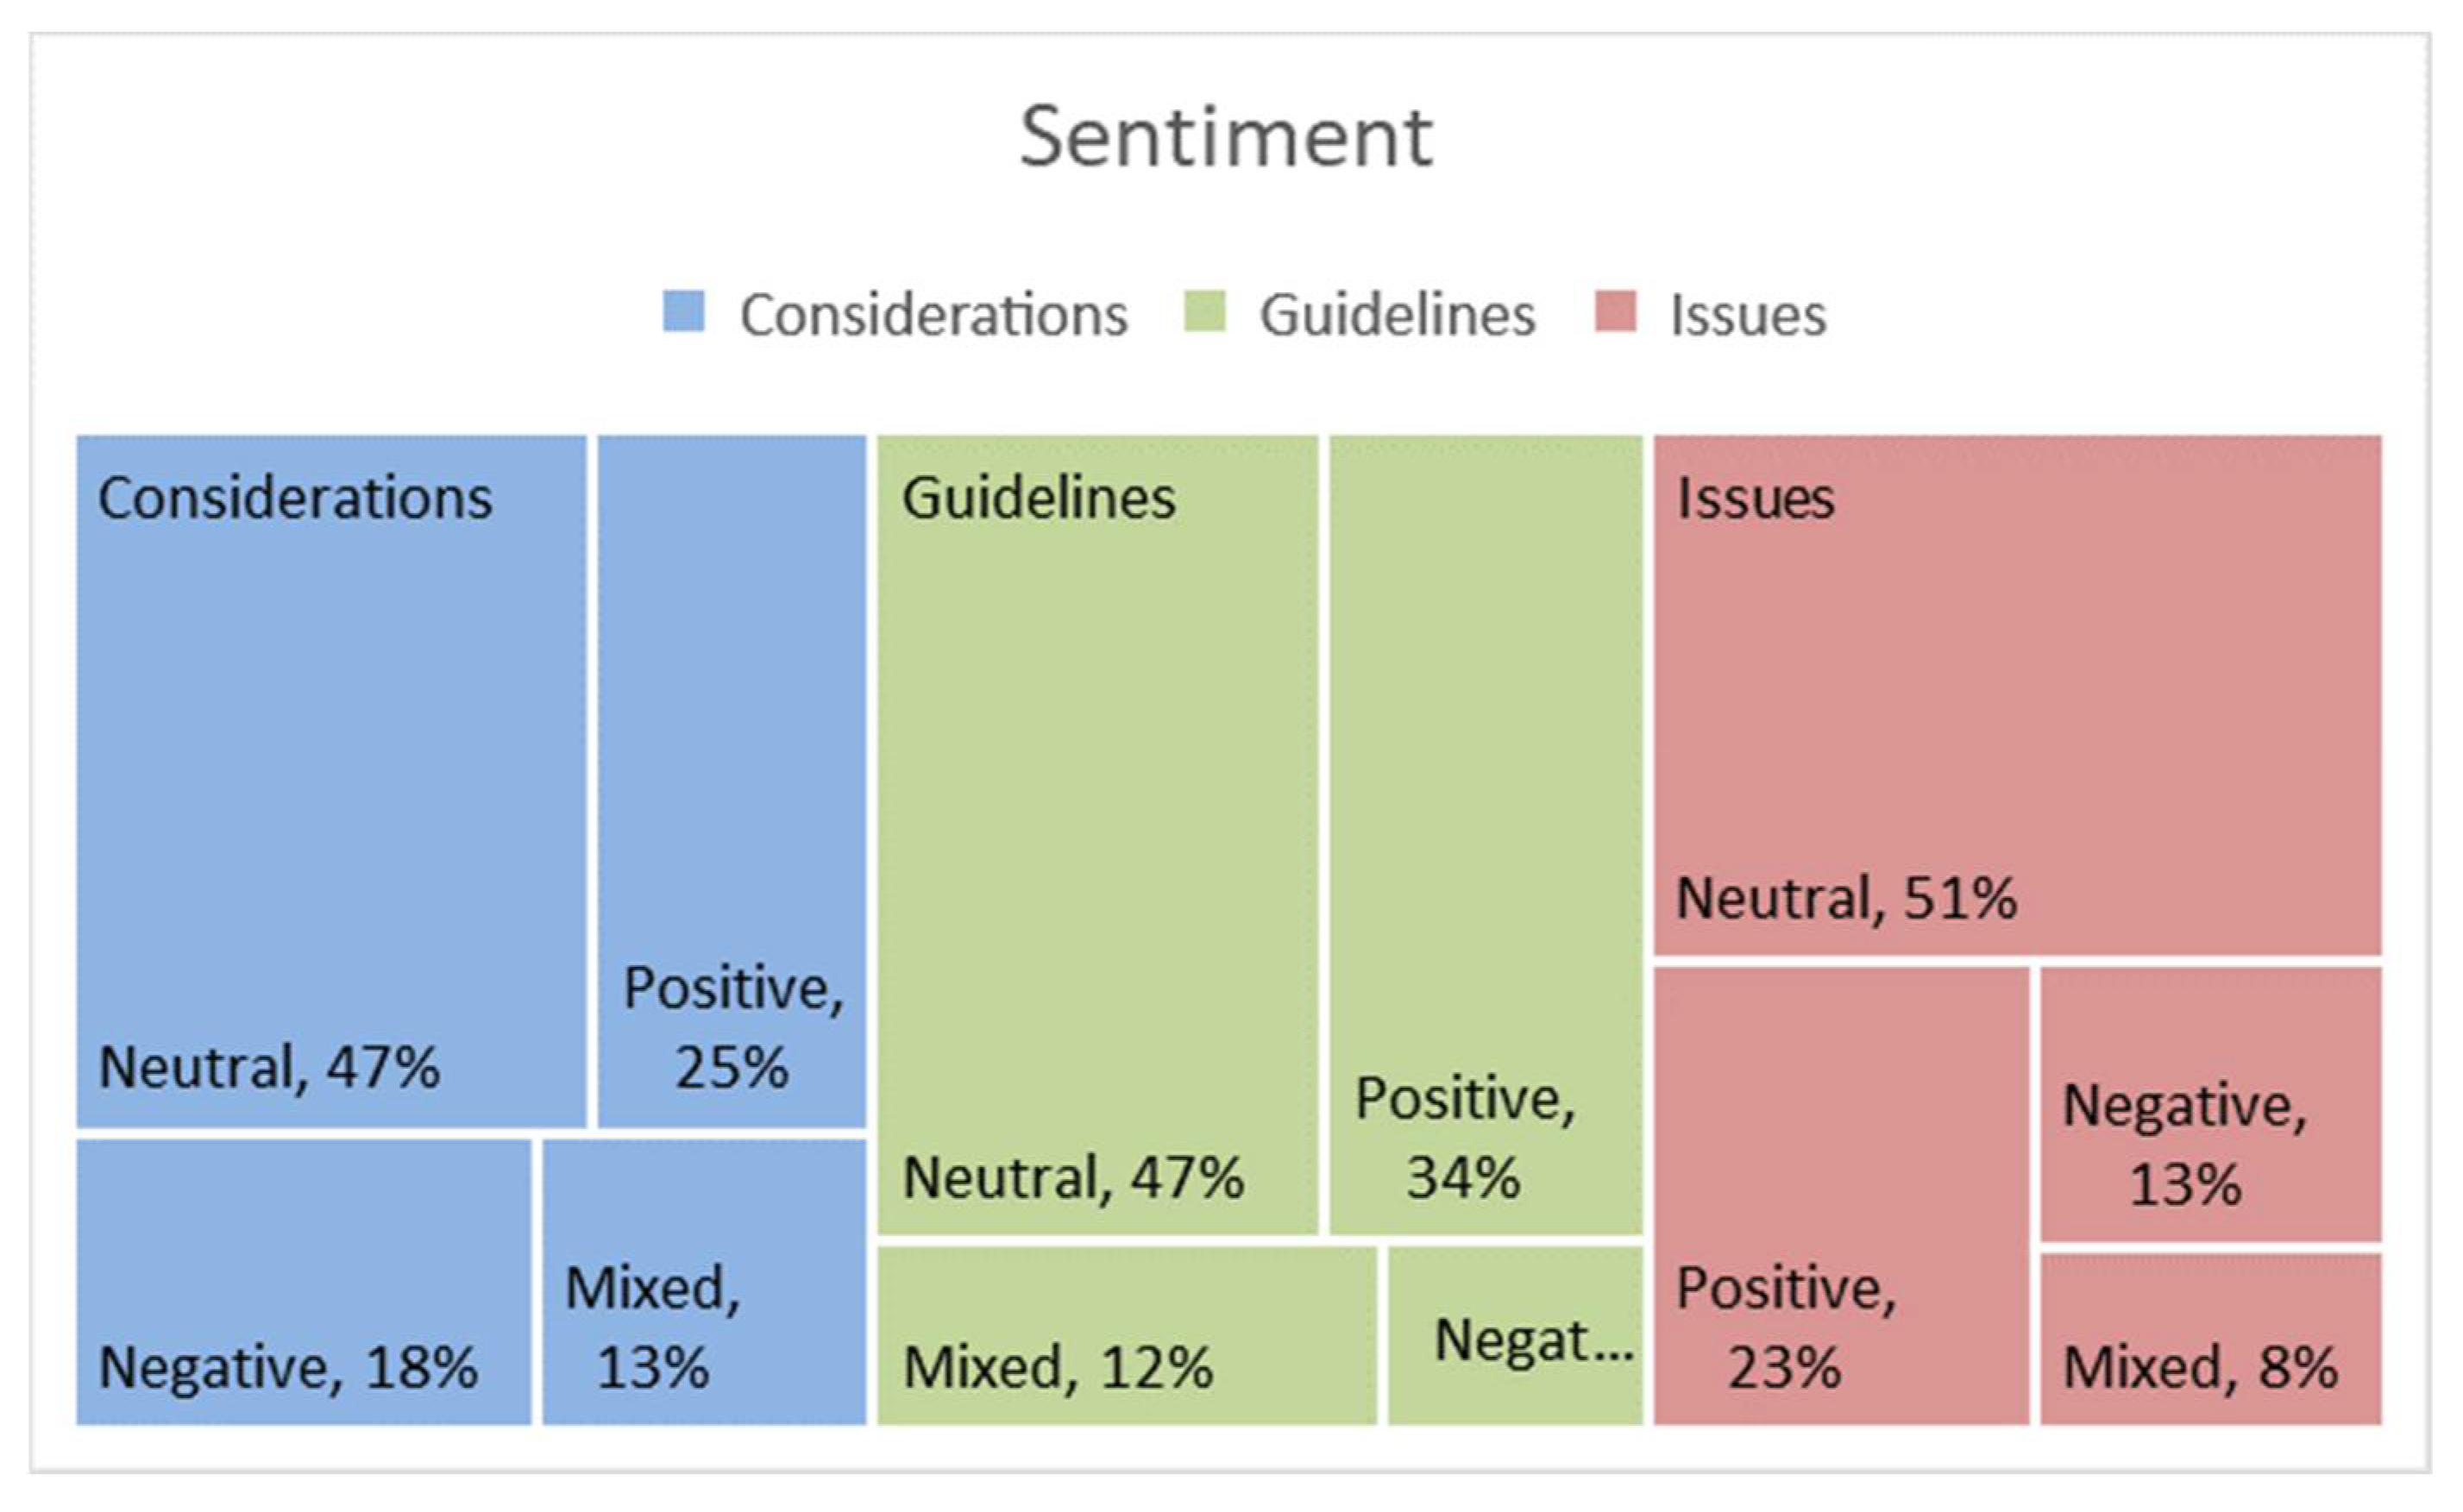Select the Considerations Mixed 13% tile
This screenshot has width=2463, height=1512.
point(704,1280)
